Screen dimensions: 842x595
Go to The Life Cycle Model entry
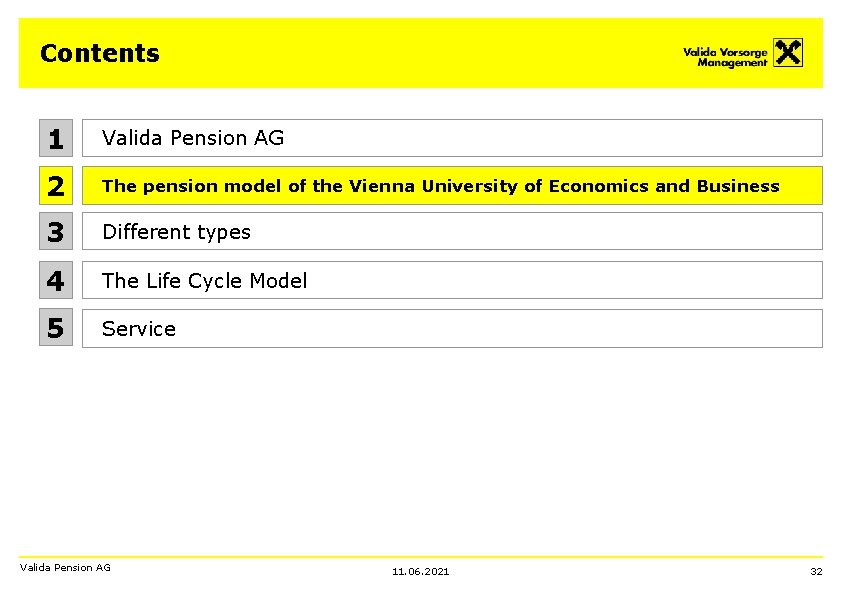[452, 280]
